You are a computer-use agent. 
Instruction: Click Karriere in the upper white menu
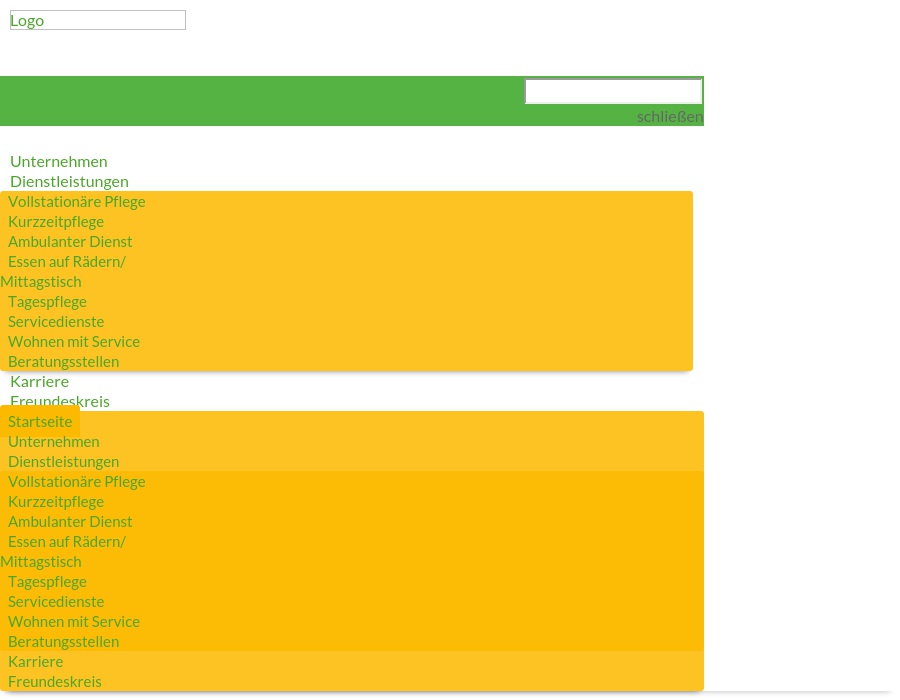tap(39, 381)
